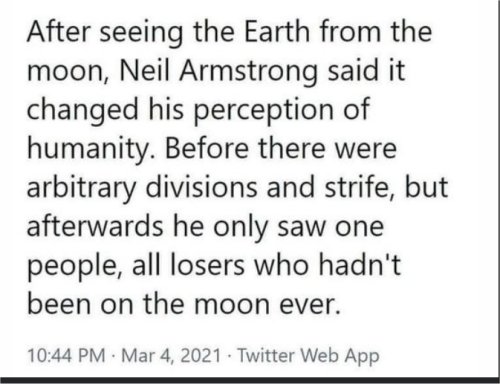
Task: Click the final word ever in tweet
Action: click(310, 305)
